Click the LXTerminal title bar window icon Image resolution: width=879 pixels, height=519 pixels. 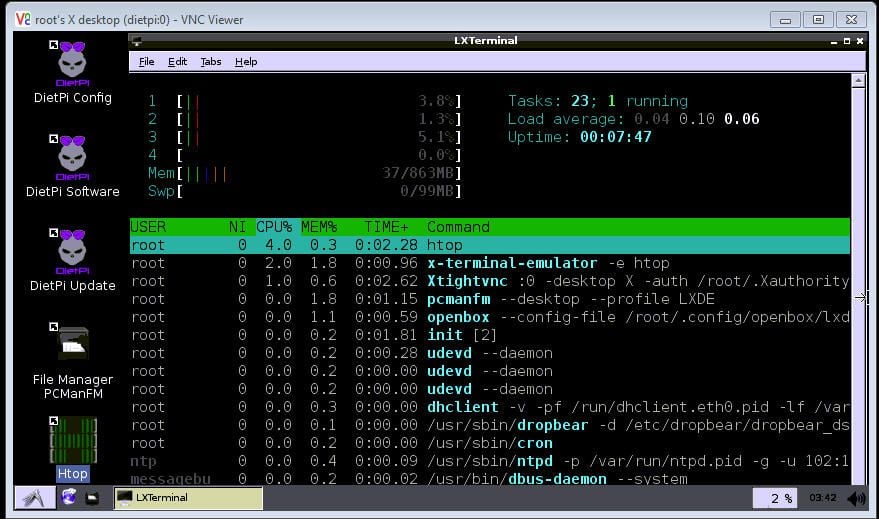(x=136, y=41)
